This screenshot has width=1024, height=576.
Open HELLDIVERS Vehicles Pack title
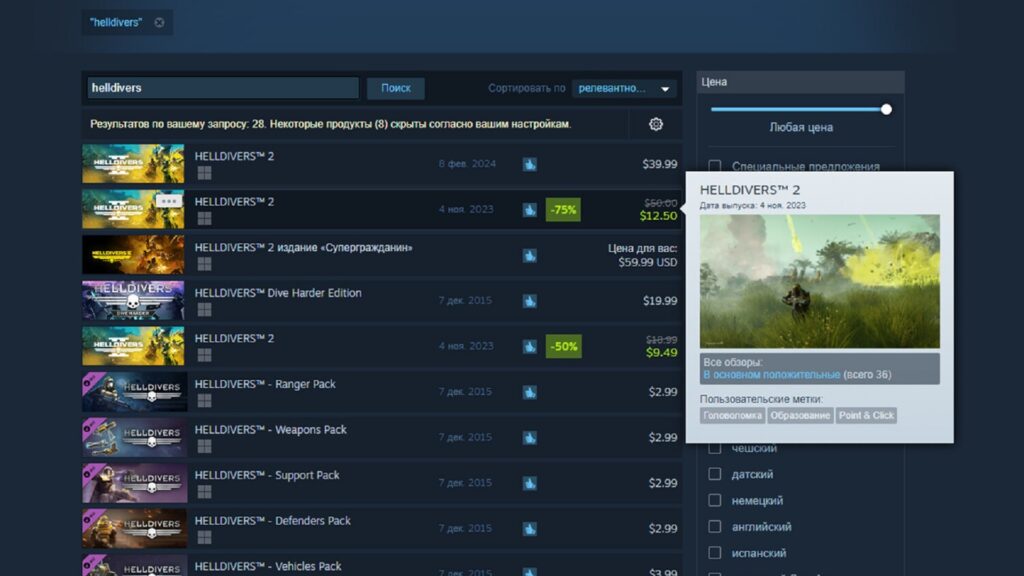[x=268, y=566]
